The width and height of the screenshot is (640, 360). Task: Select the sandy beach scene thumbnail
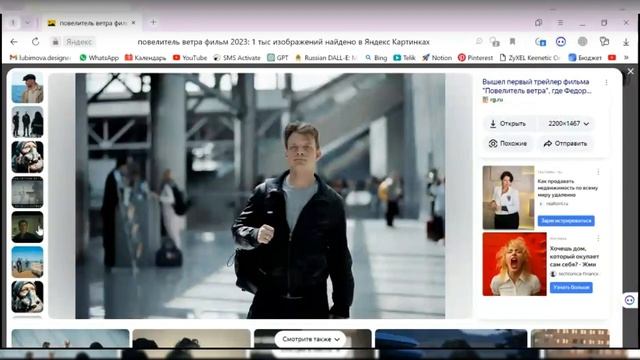coord(27,262)
